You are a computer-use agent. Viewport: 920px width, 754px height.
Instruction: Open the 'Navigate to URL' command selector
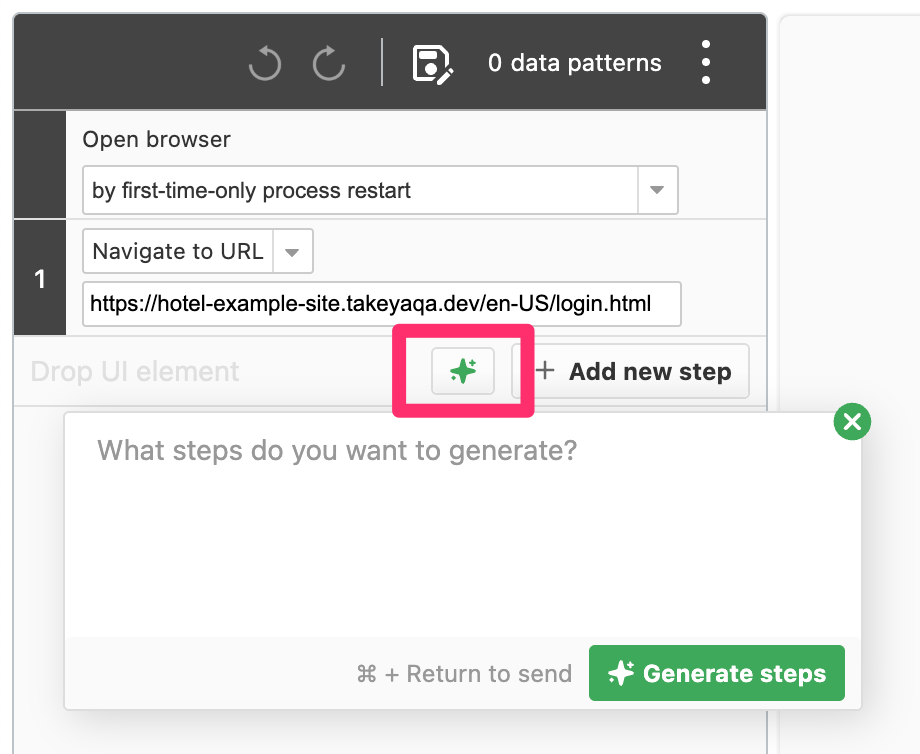198,251
